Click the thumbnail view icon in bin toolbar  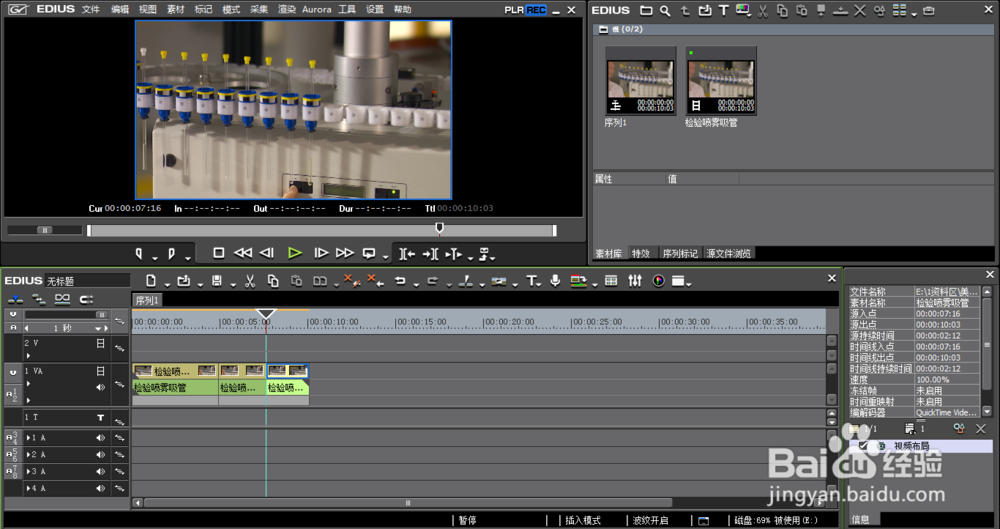[899, 10]
